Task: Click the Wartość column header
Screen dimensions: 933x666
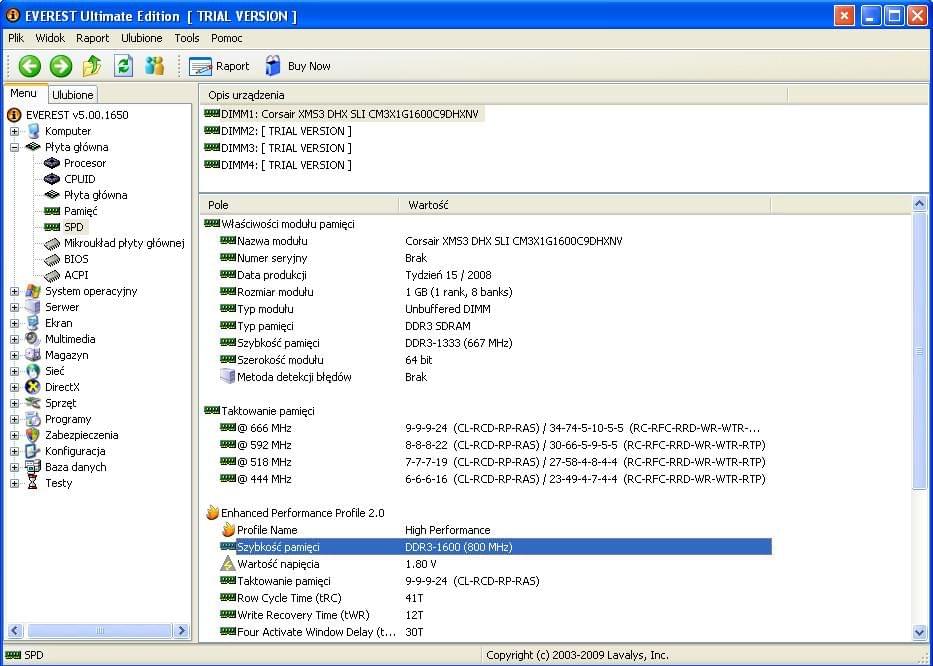Action: click(x=584, y=205)
